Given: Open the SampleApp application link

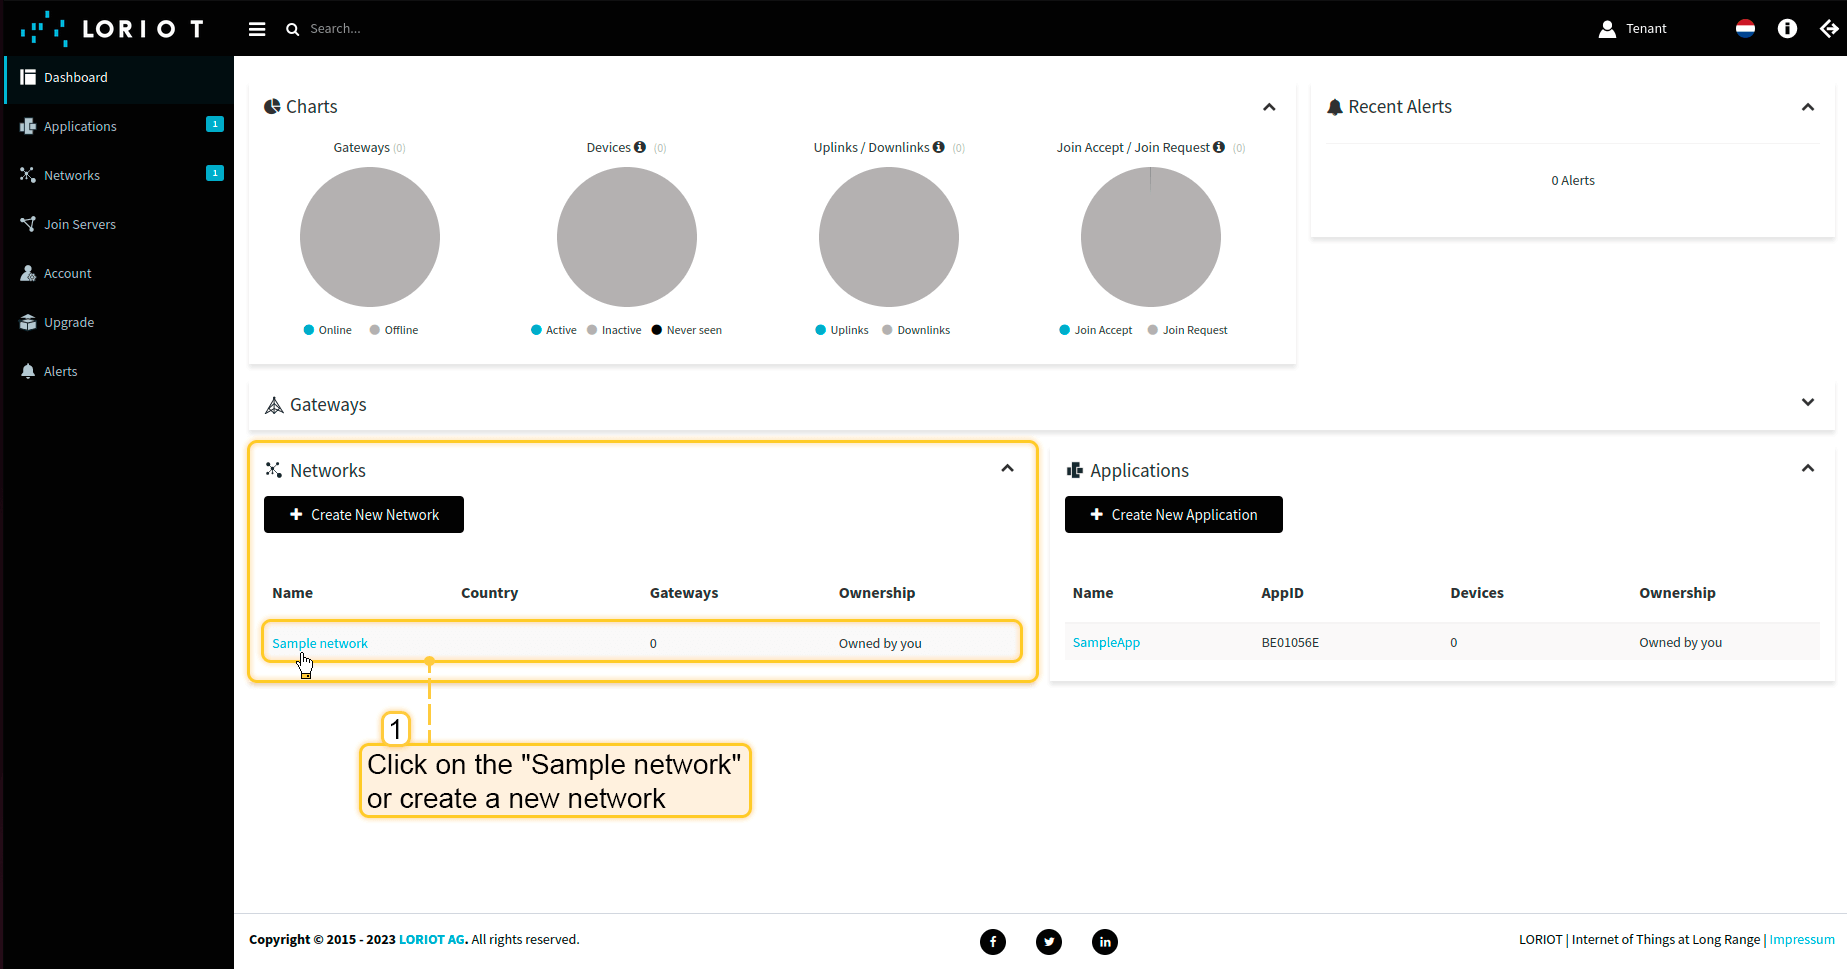Looking at the screenshot, I should click(1106, 643).
